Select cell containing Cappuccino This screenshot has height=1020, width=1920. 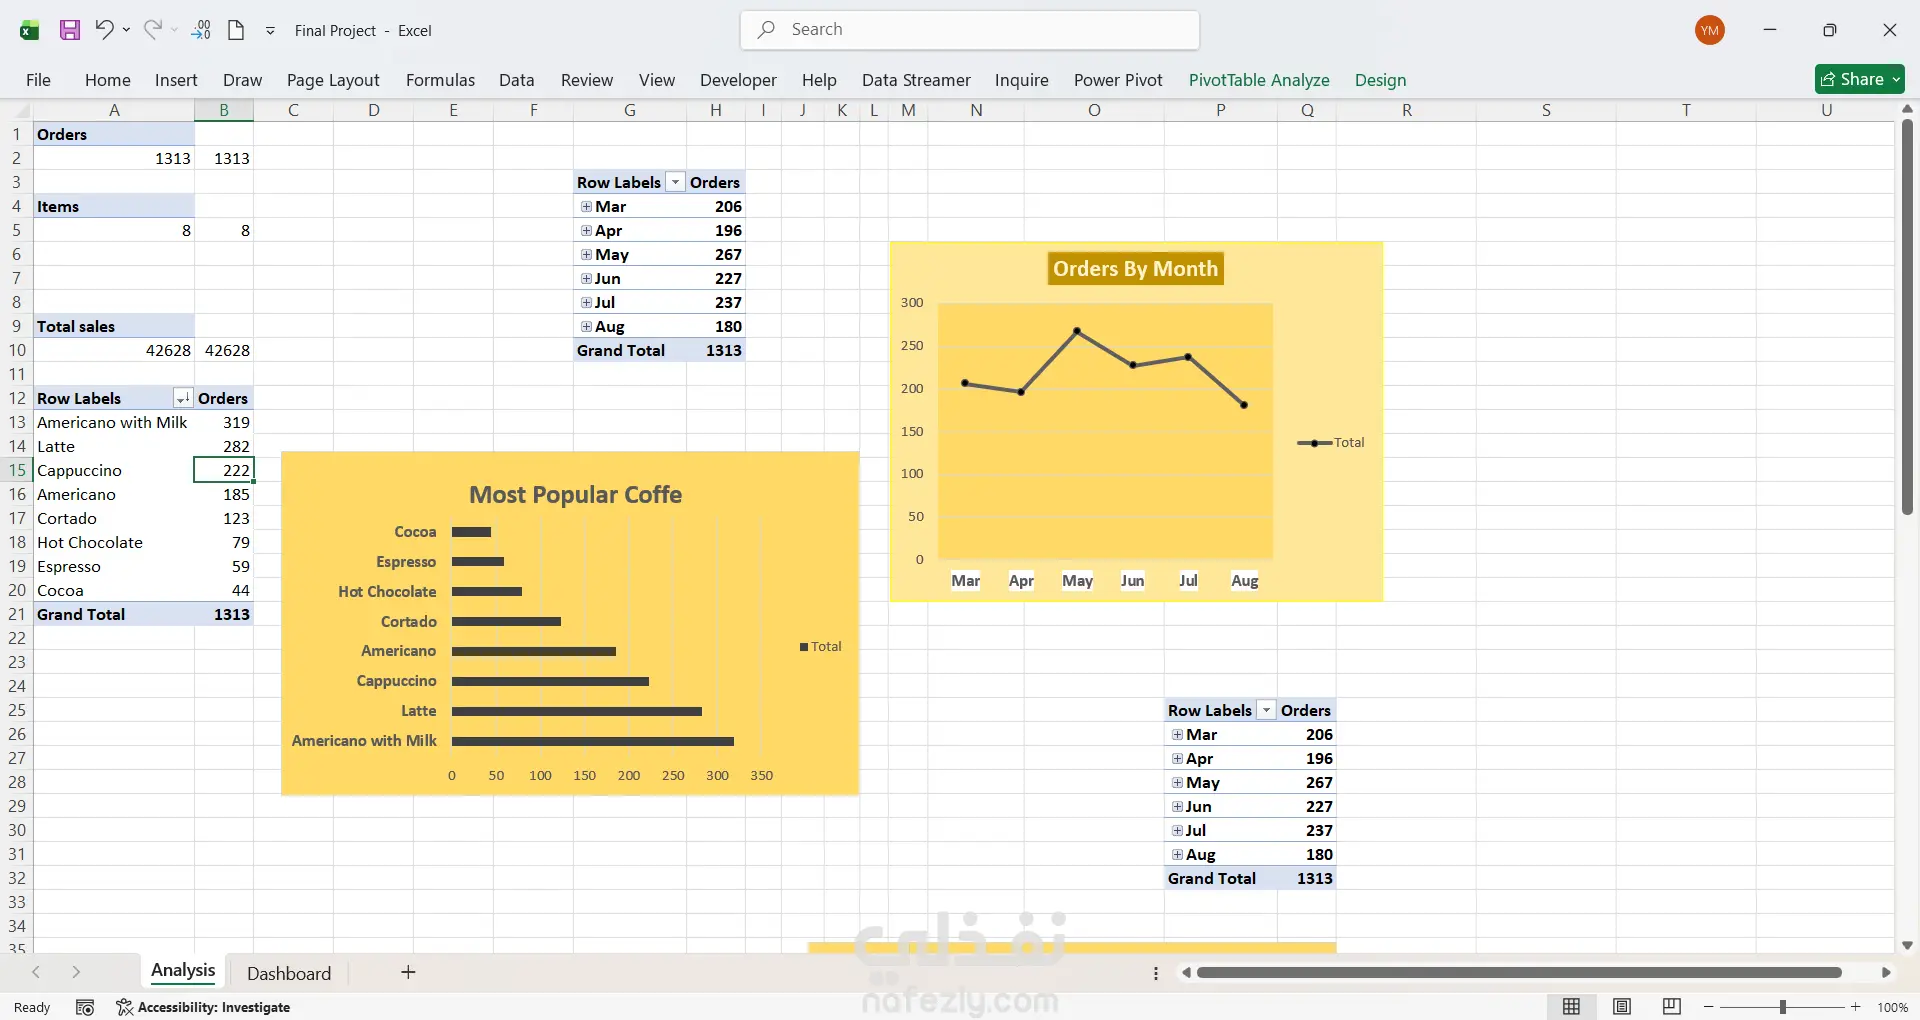tap(114, 470)
